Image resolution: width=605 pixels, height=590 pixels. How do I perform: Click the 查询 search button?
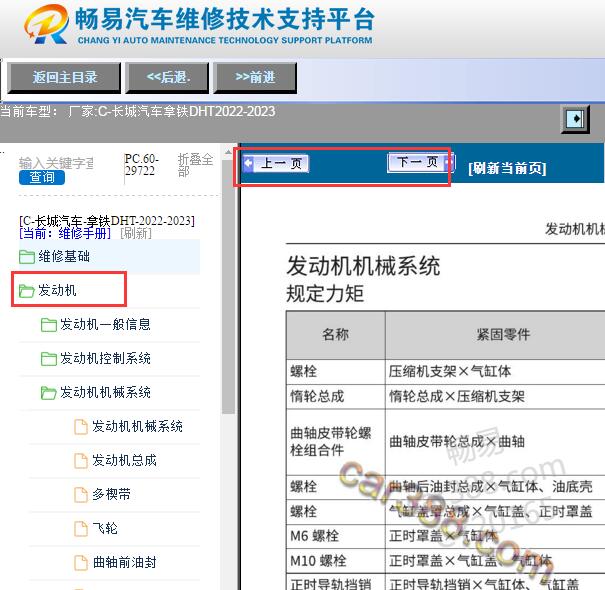point(42,178)
